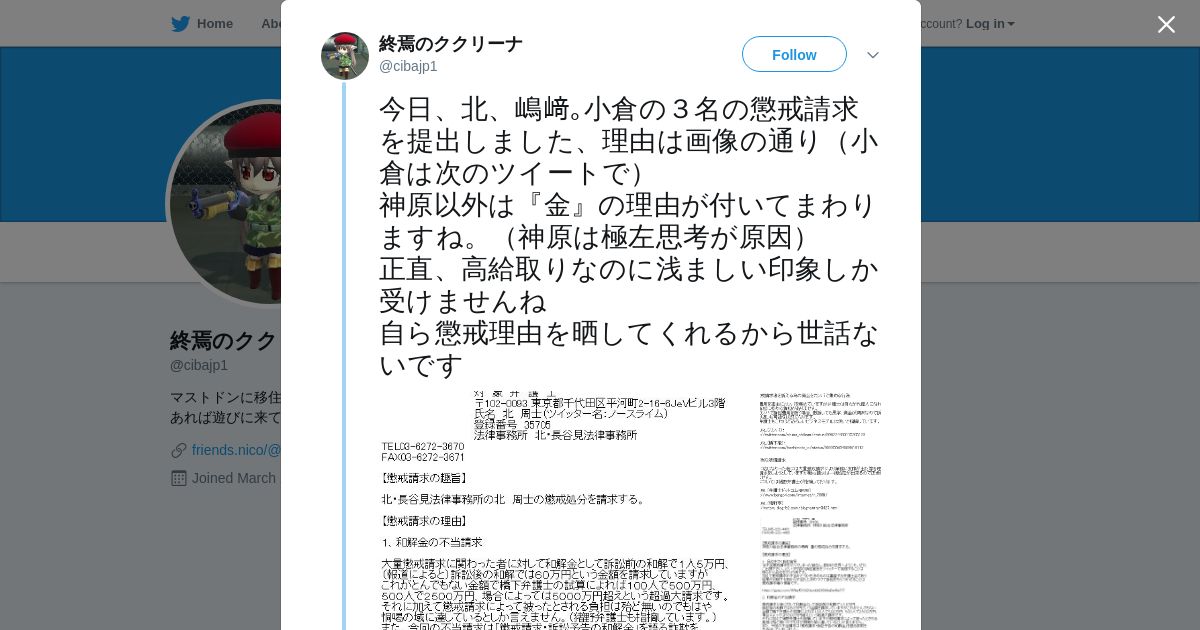
Task: Expand the tweet options chevron menu
Action: pos(873,55)
